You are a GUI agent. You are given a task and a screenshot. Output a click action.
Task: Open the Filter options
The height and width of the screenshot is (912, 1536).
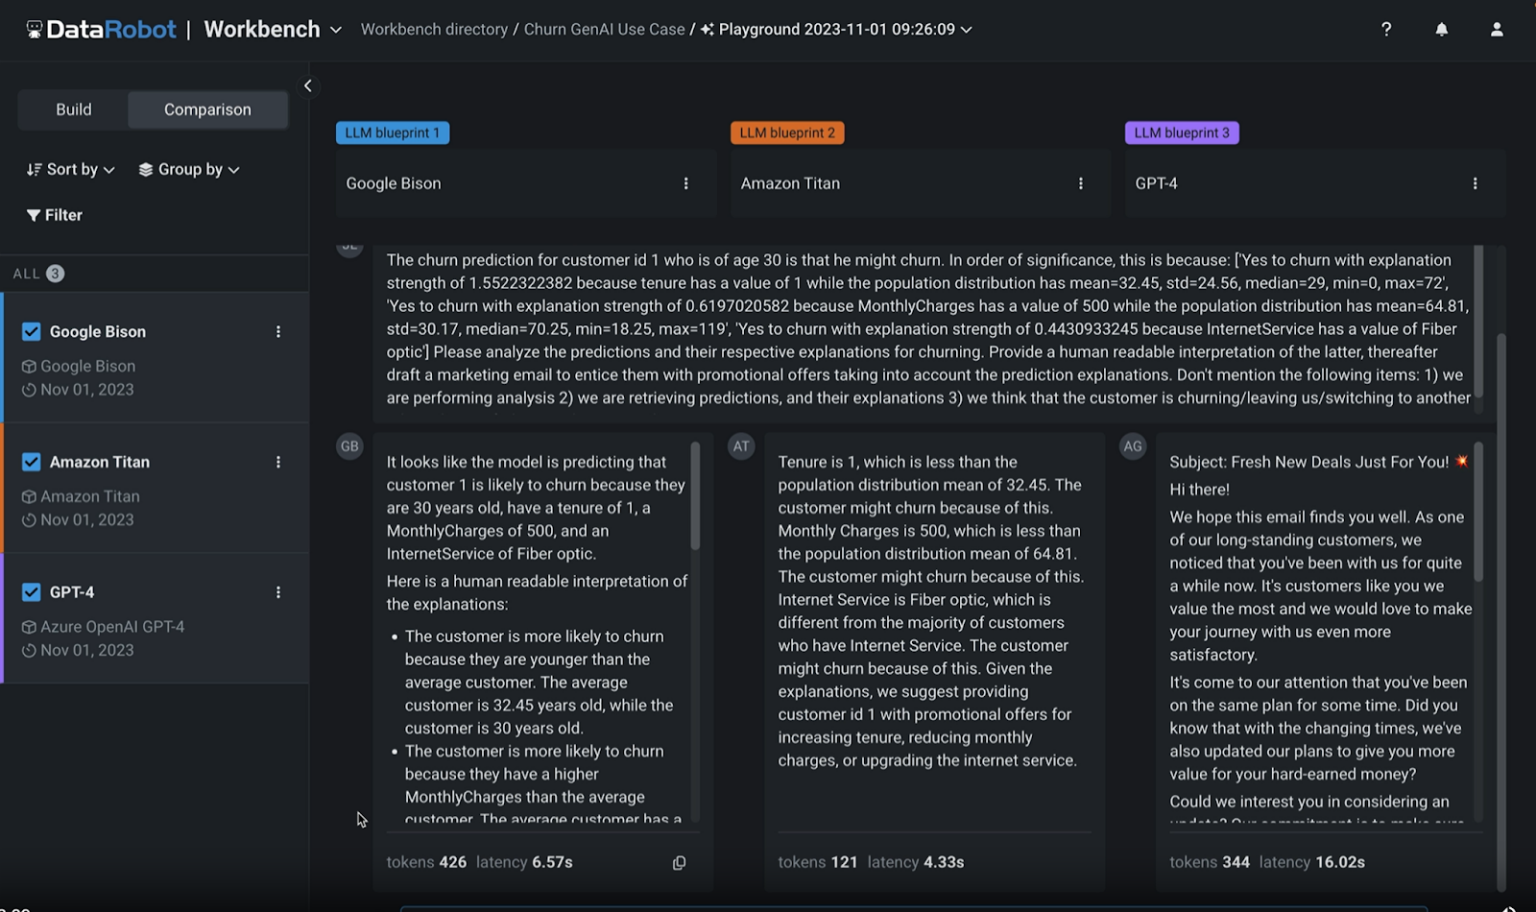coord(52,214)
